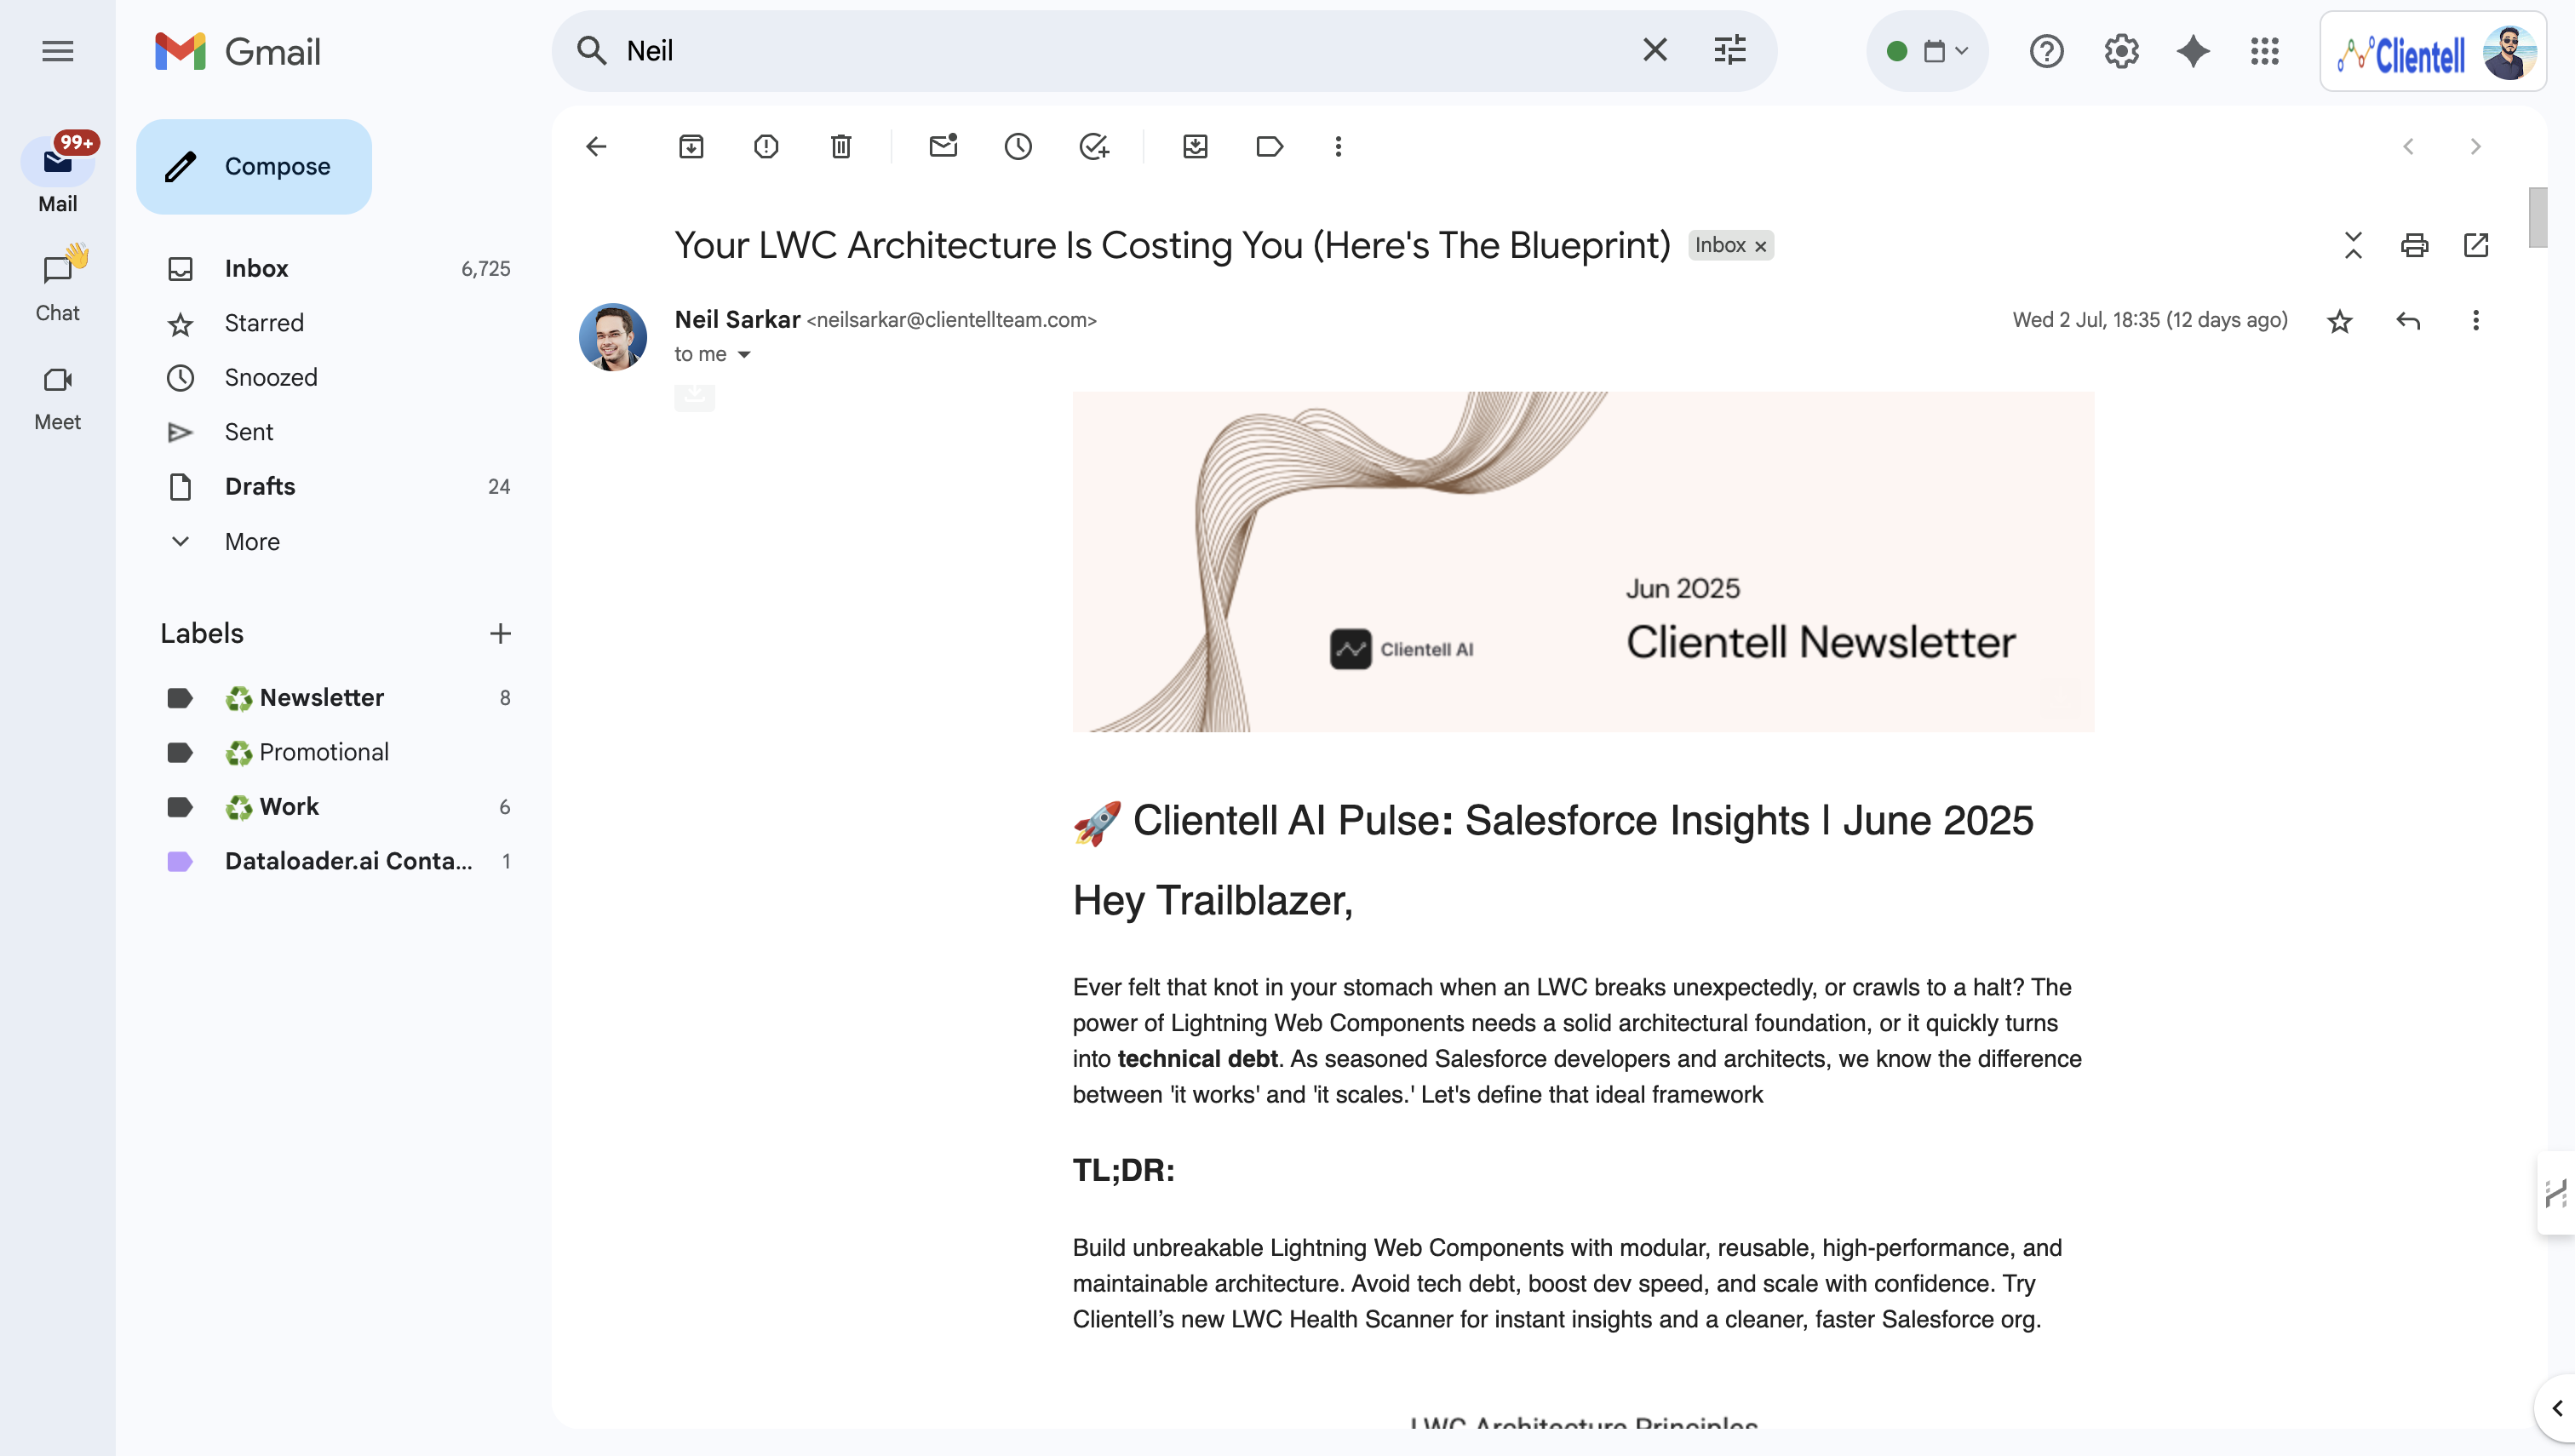Add this email to Tasks
The image size is (2575, 1456).
[1094, 147]
